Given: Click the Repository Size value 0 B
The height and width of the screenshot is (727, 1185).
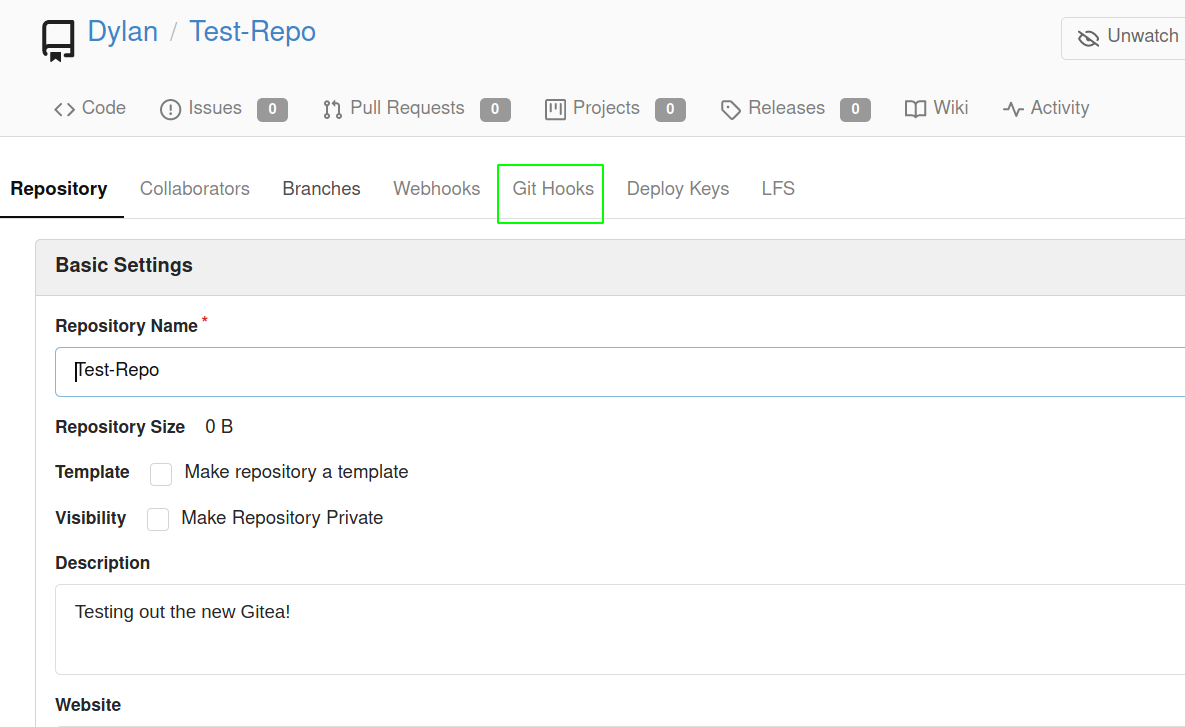Looking at the screenshot, I should pos(219,427).
